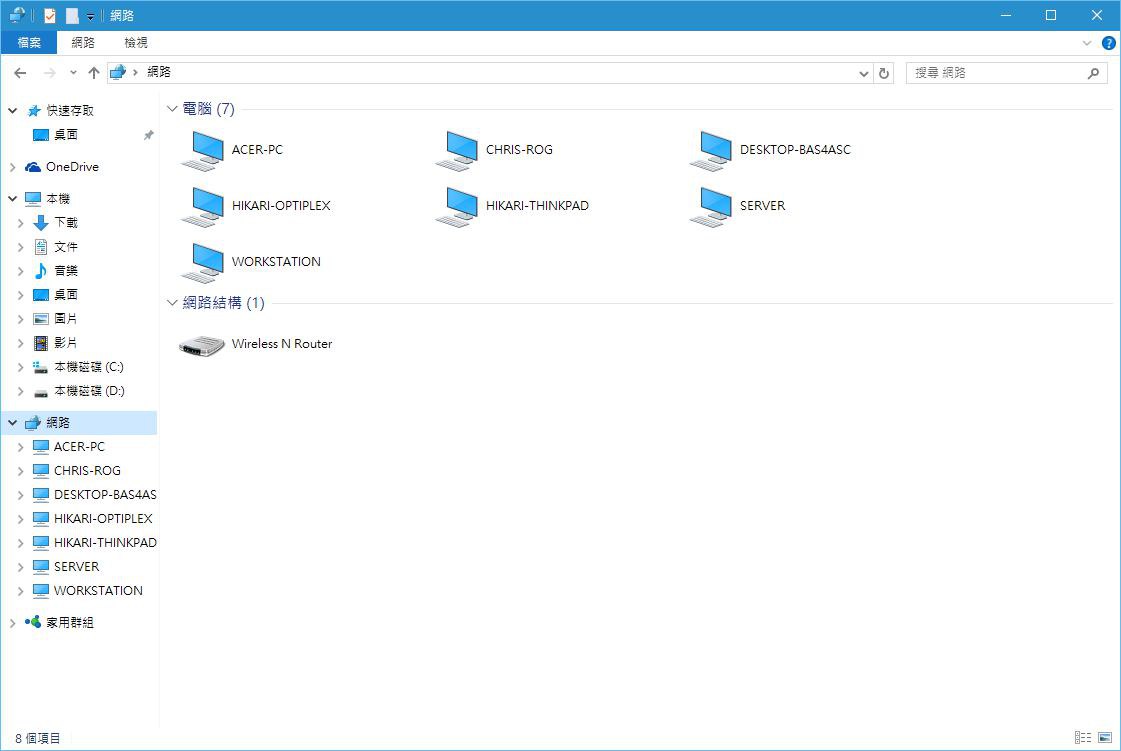The image size is (1121, 751).
Task: Expand the ribbon using the chevron
Action: click(x=1087, y=43)
